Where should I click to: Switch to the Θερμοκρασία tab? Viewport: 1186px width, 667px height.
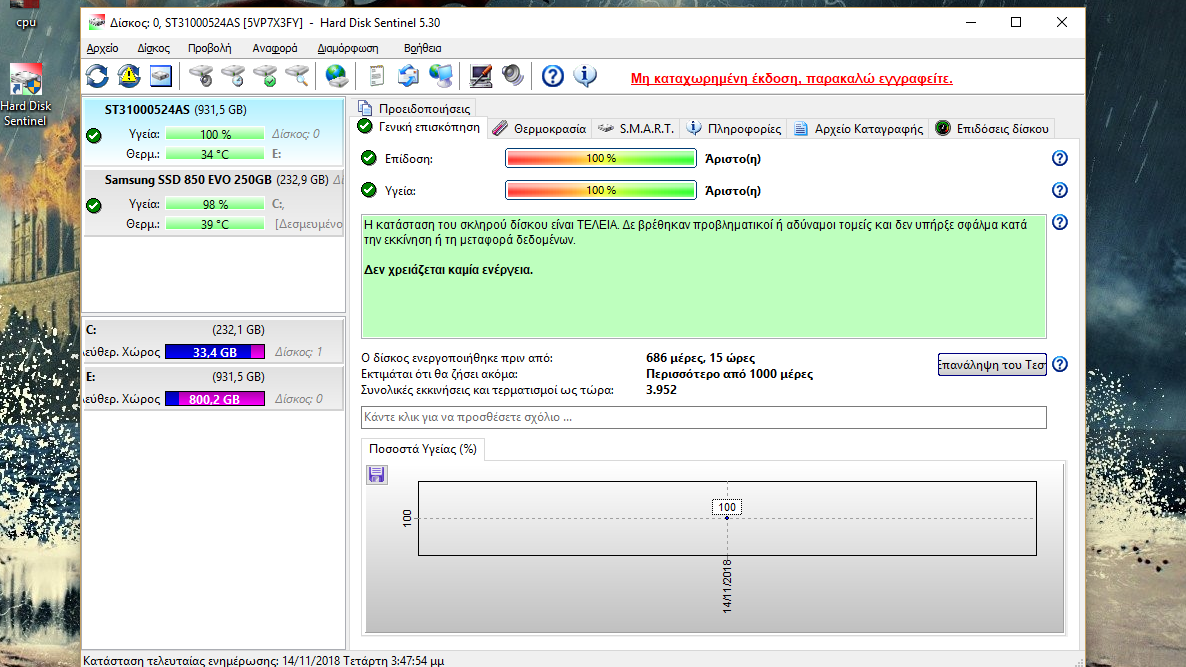pyautogui.click(x=539, y=129)
